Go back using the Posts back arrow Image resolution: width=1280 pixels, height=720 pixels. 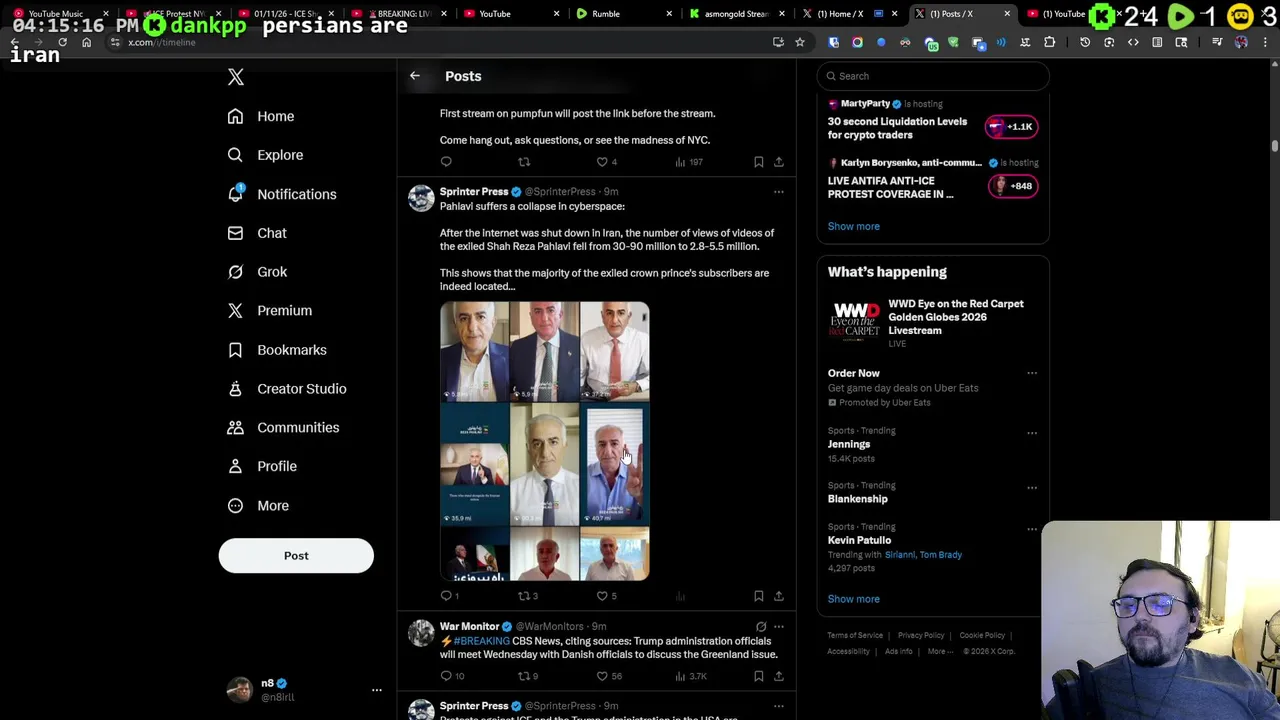click(x=415, y=76)
